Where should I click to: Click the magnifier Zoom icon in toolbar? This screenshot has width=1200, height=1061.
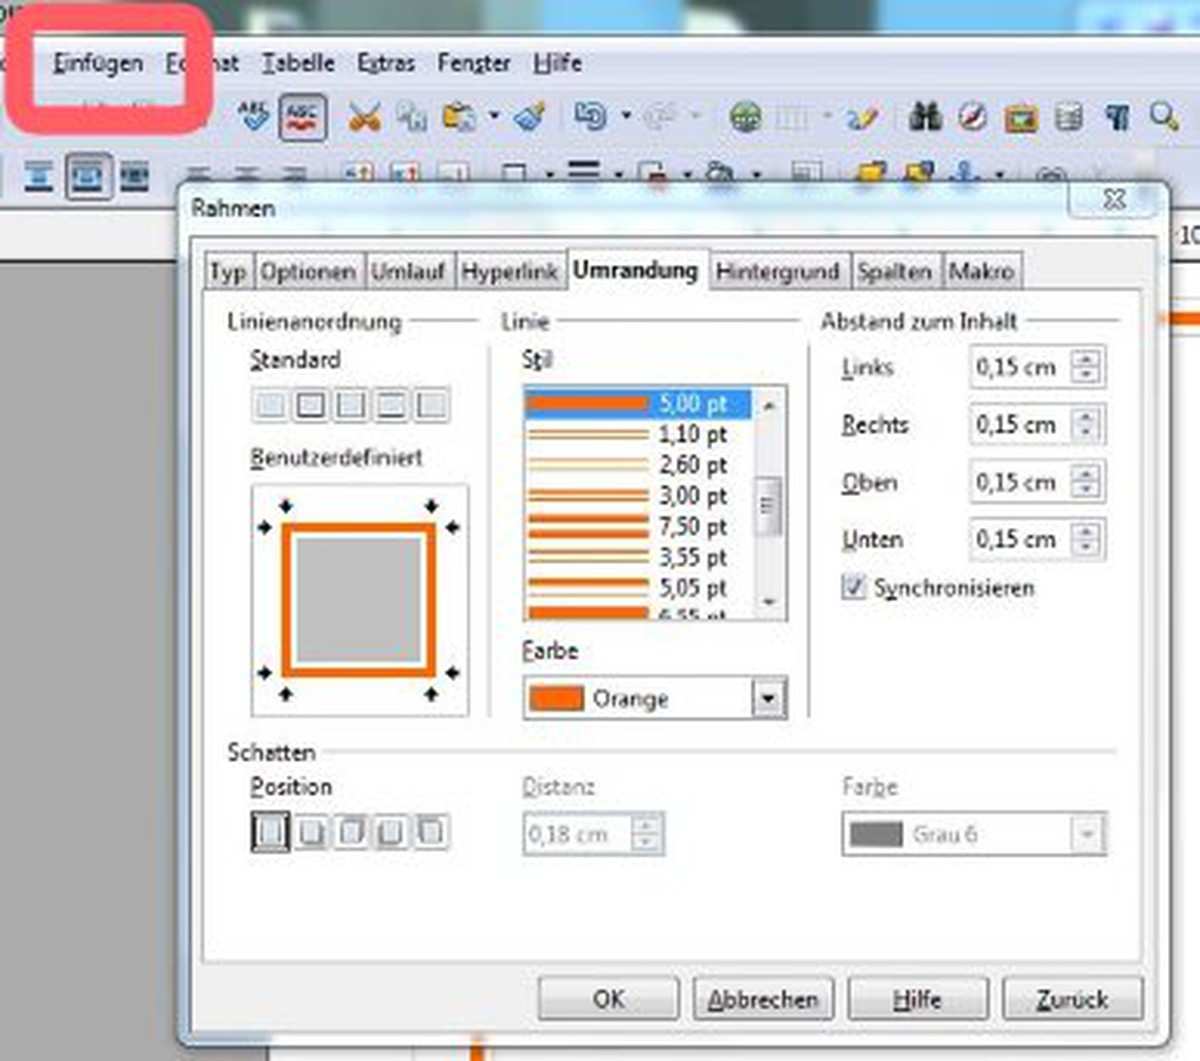1163,117
